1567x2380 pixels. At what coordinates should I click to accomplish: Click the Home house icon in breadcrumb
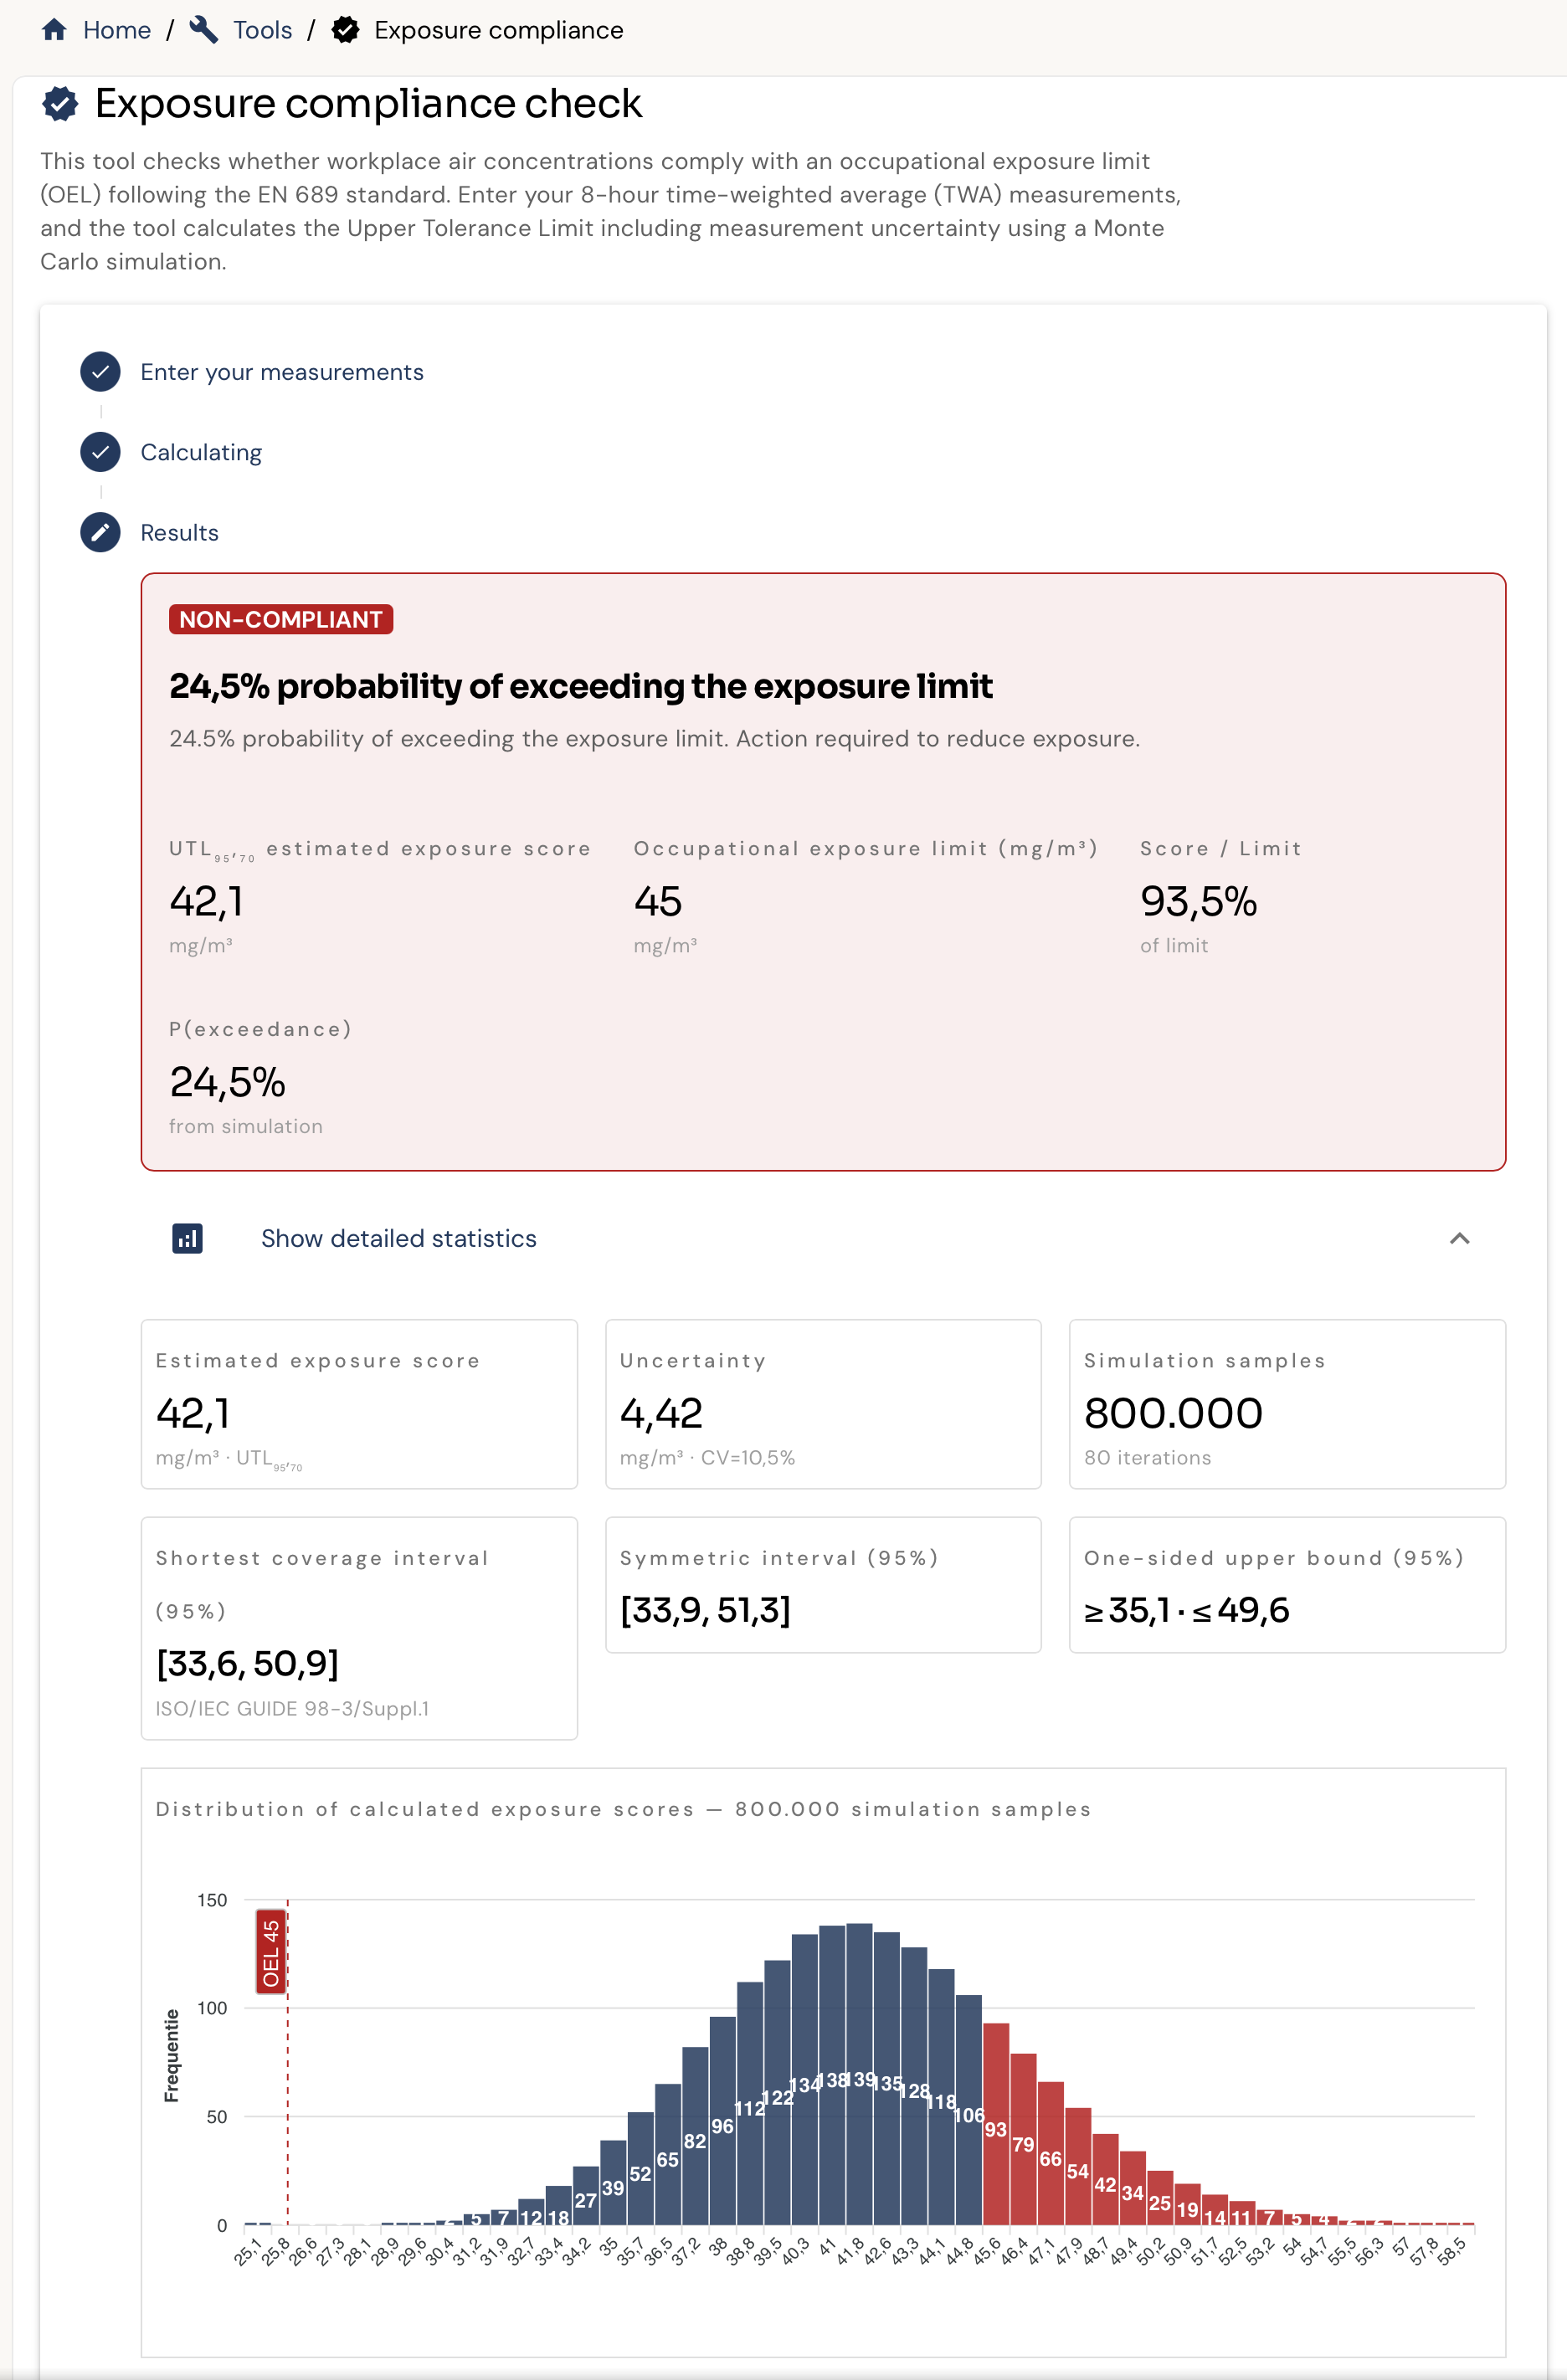(x=54, y=30)
